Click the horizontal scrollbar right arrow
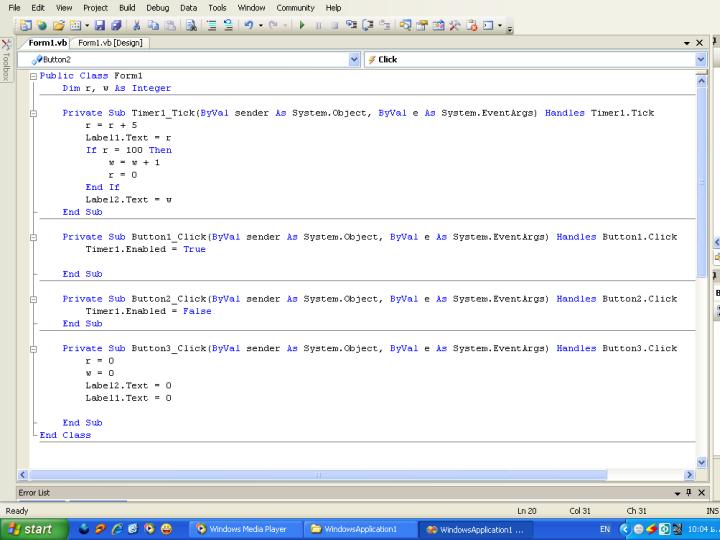The width and height of the screenshot is (720, 540). click(689, 475)
